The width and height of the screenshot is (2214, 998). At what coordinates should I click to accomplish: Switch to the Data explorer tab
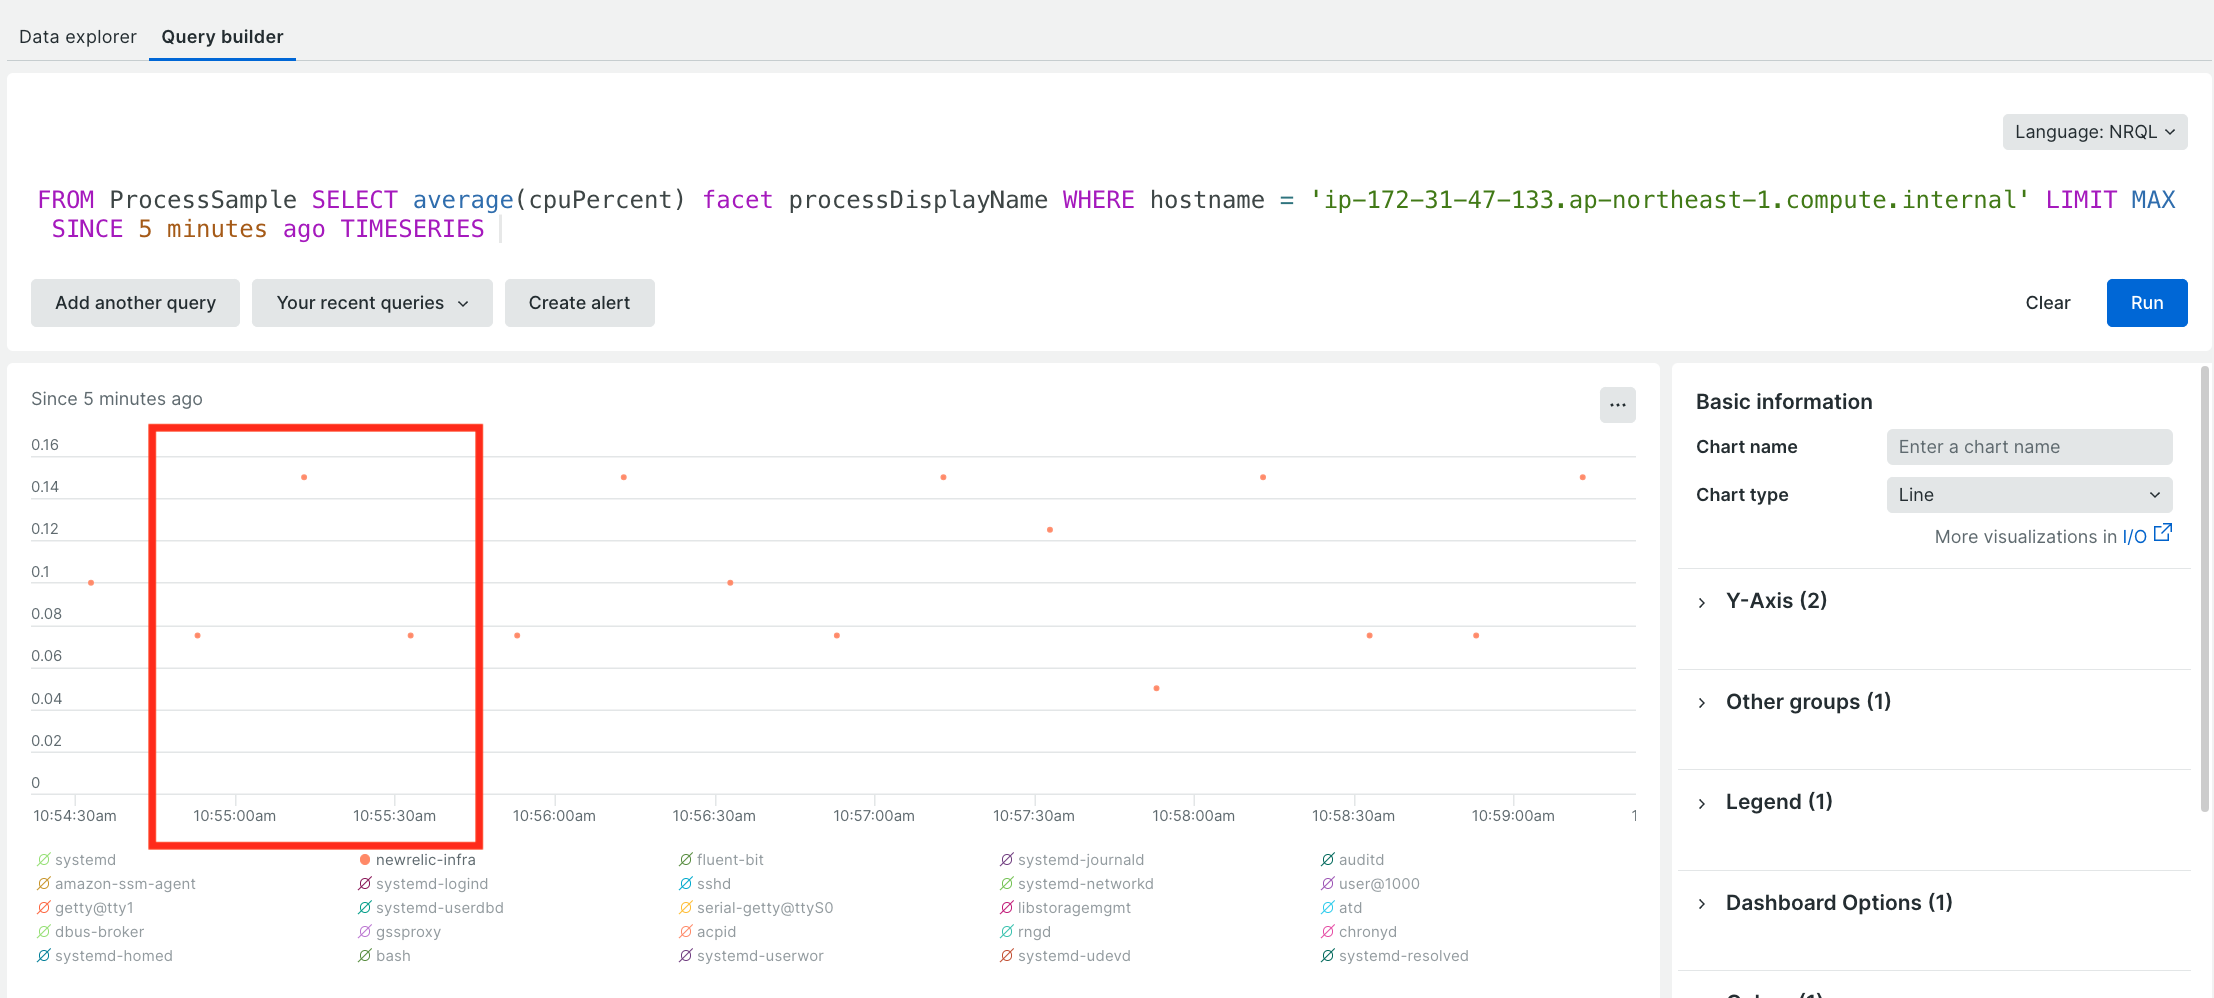pos(78,37)
